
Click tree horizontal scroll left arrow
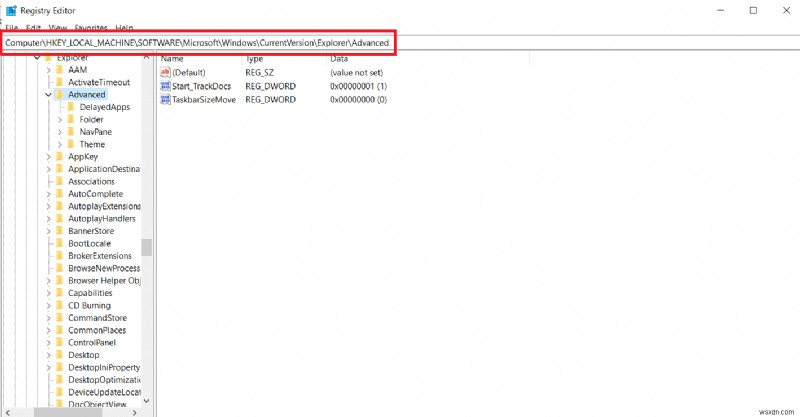point(7,412)
